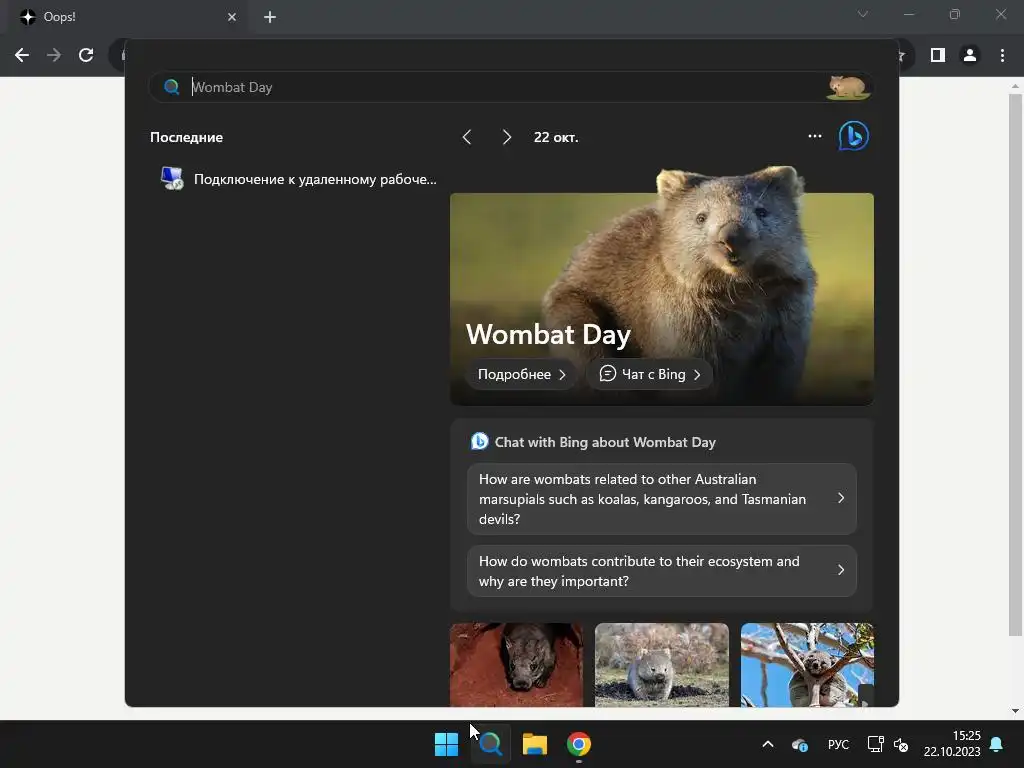Click the Wombat Day title text
This screenshot has width=1024, height=768.
[x=548, y=334]
